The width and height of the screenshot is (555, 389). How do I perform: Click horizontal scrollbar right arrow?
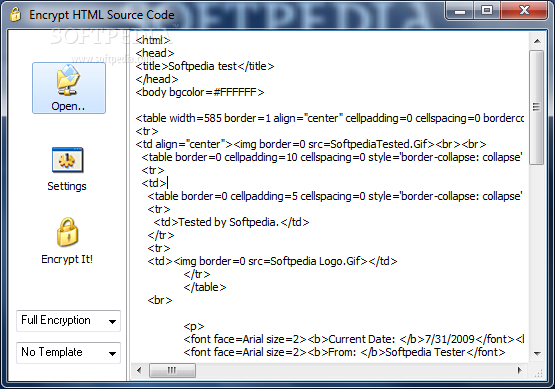click(x=519, y=371)
